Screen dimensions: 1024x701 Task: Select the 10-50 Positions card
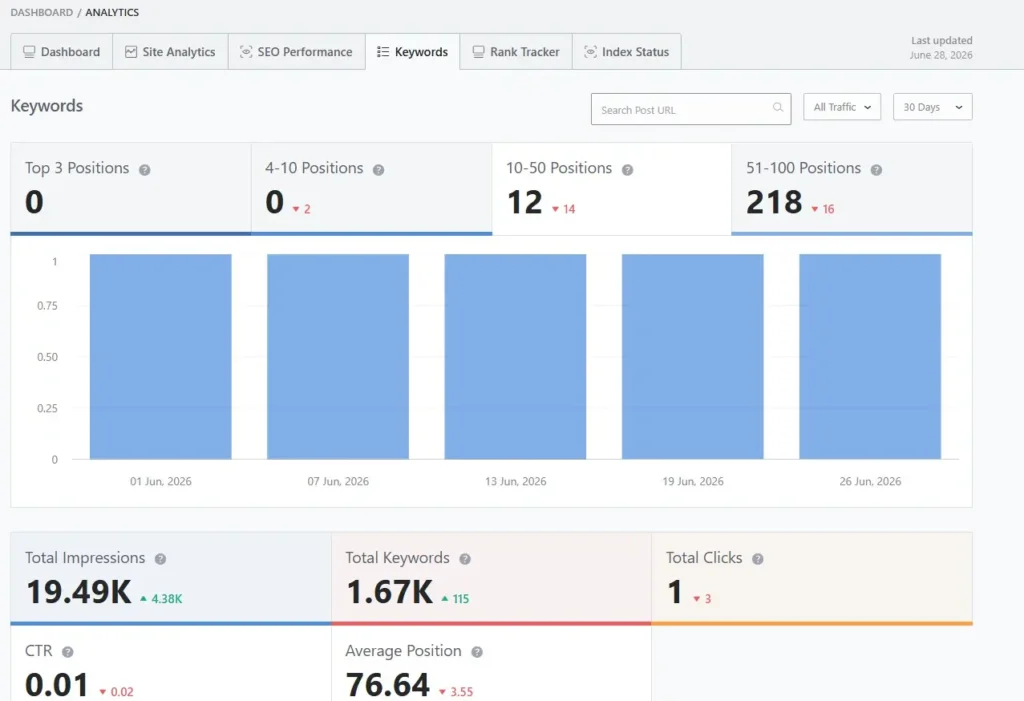[x=612, y=189]
